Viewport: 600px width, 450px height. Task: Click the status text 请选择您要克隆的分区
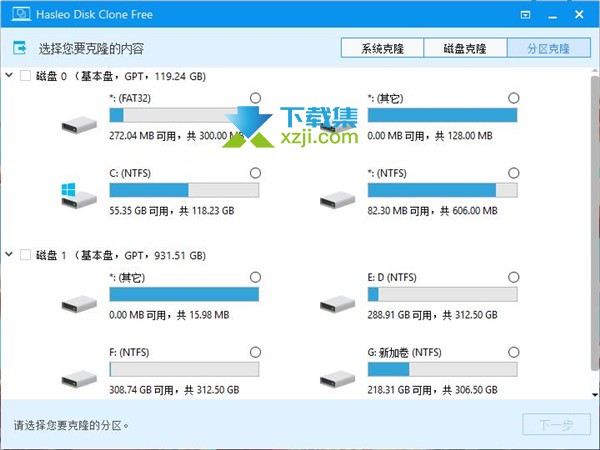(x=71, y=425)
